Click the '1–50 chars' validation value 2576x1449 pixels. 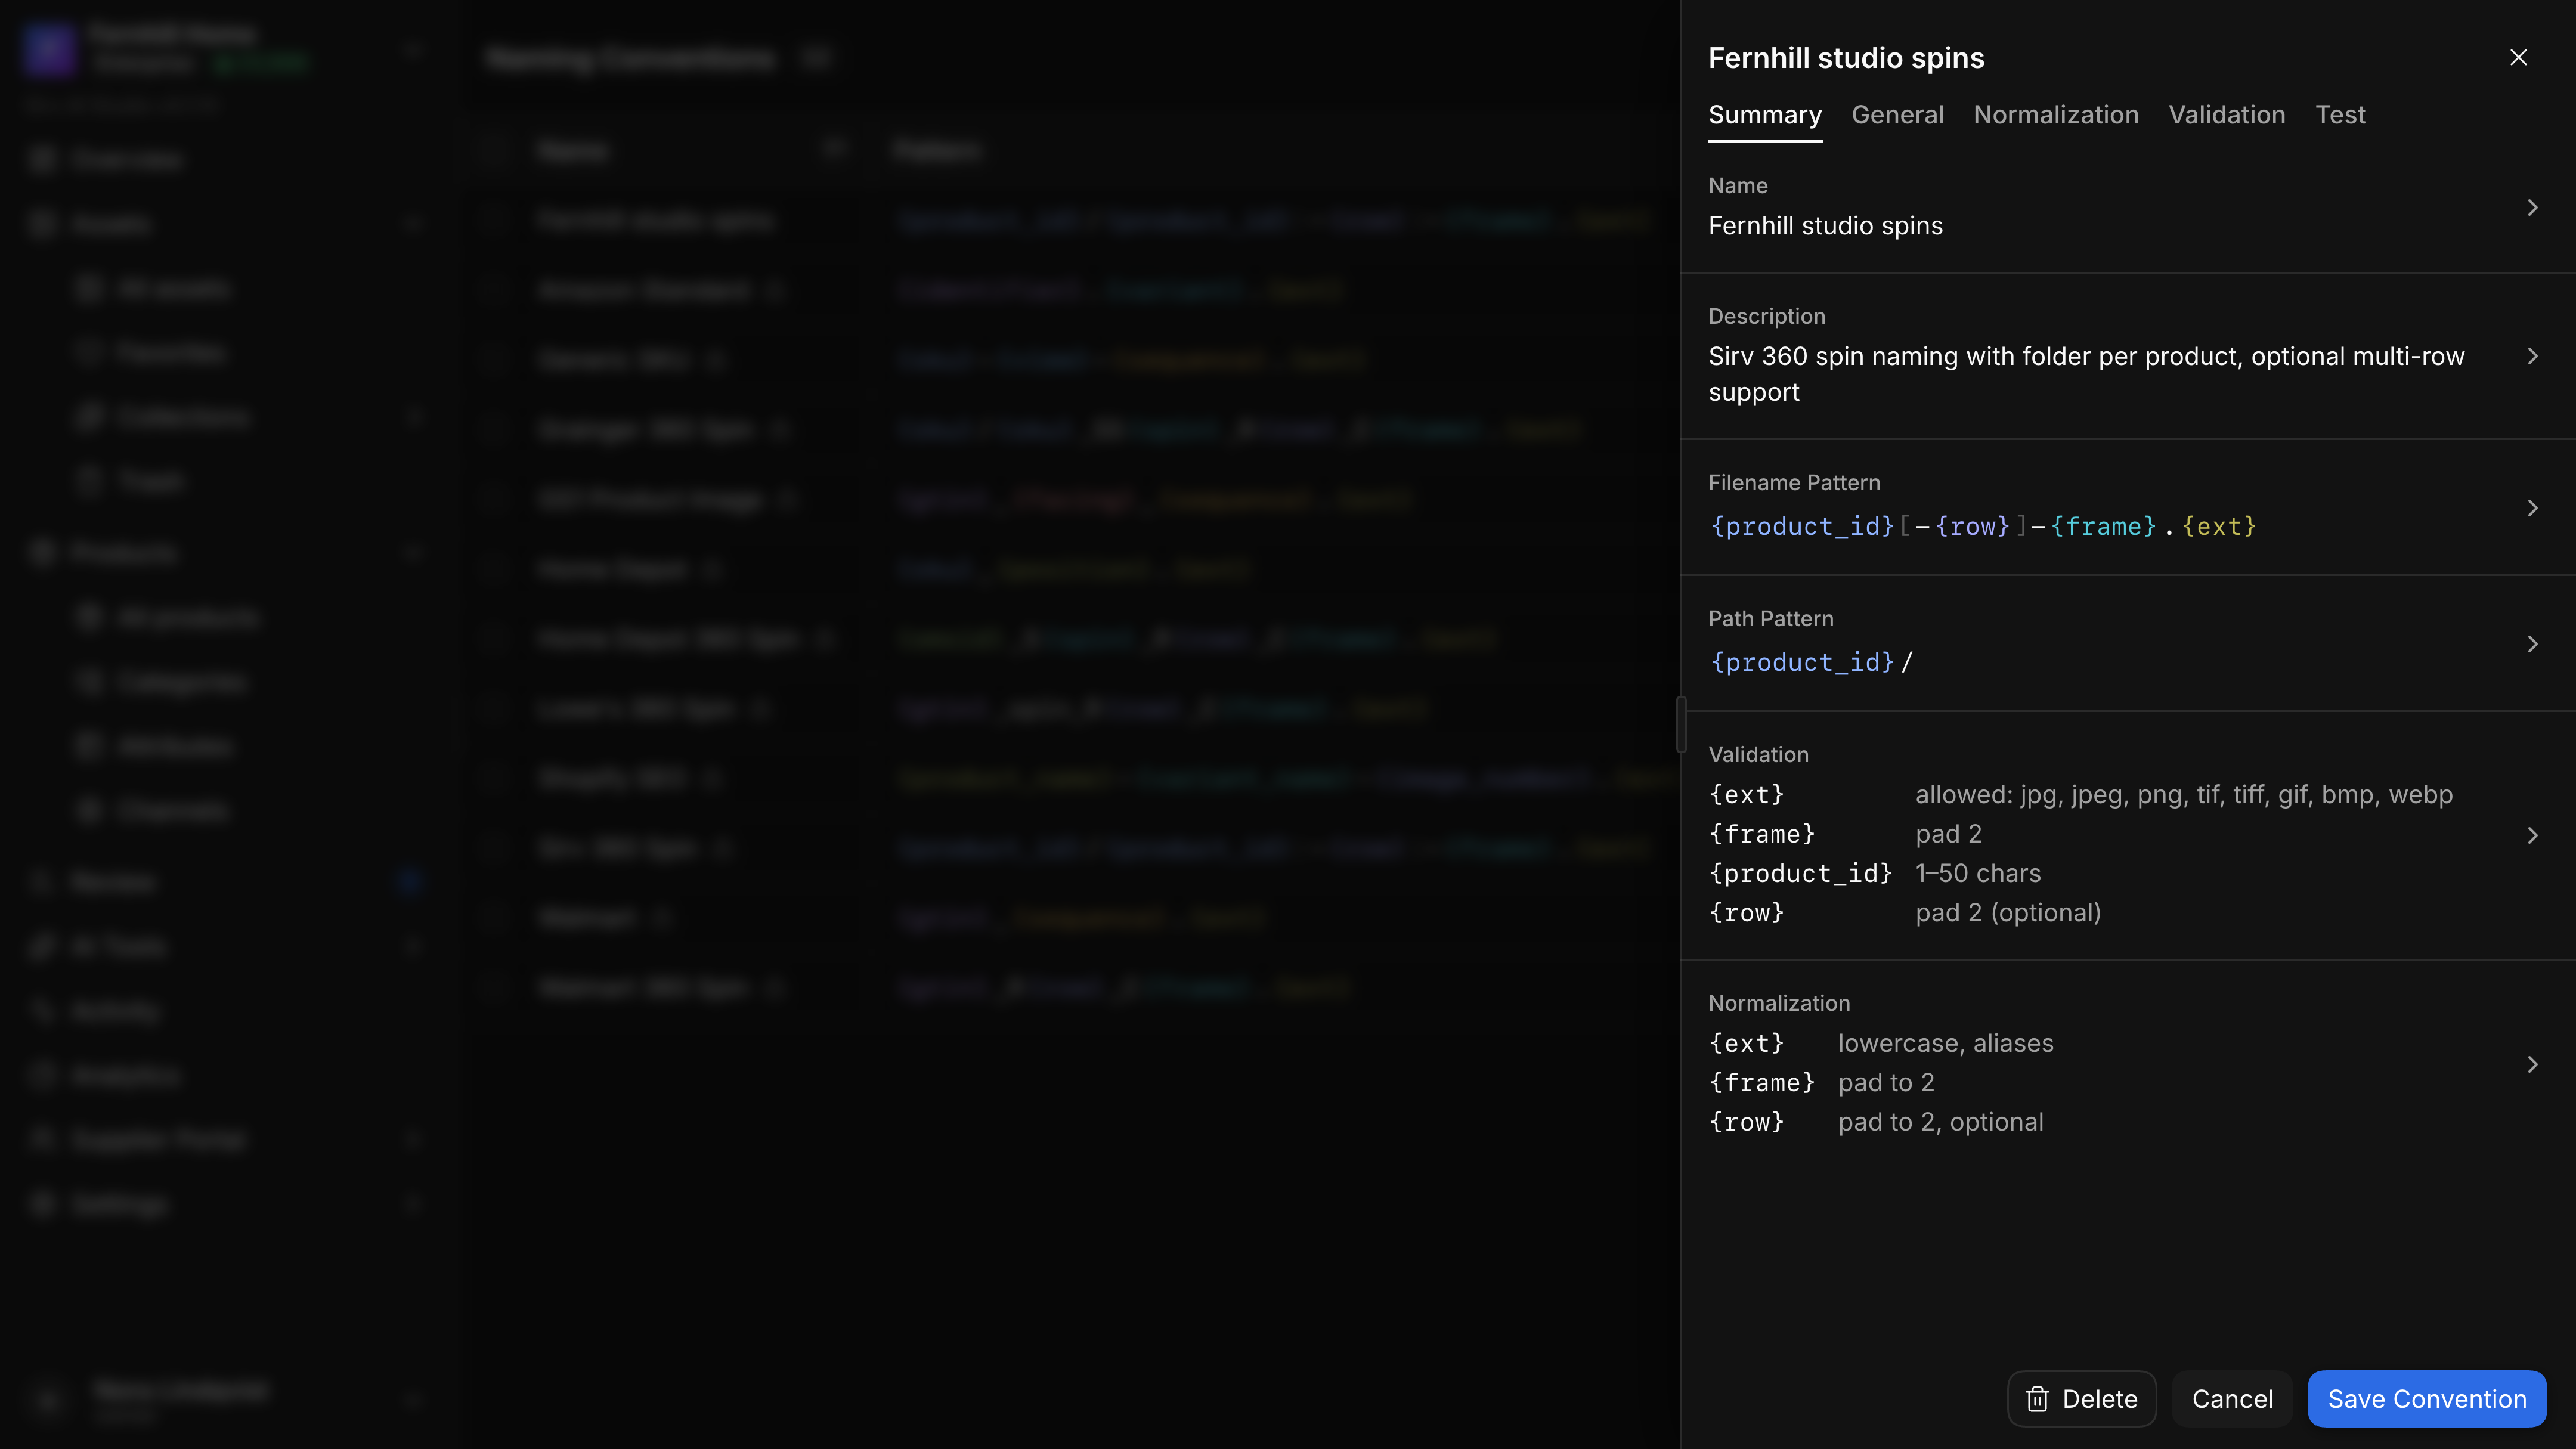(x=1978, y=874)
